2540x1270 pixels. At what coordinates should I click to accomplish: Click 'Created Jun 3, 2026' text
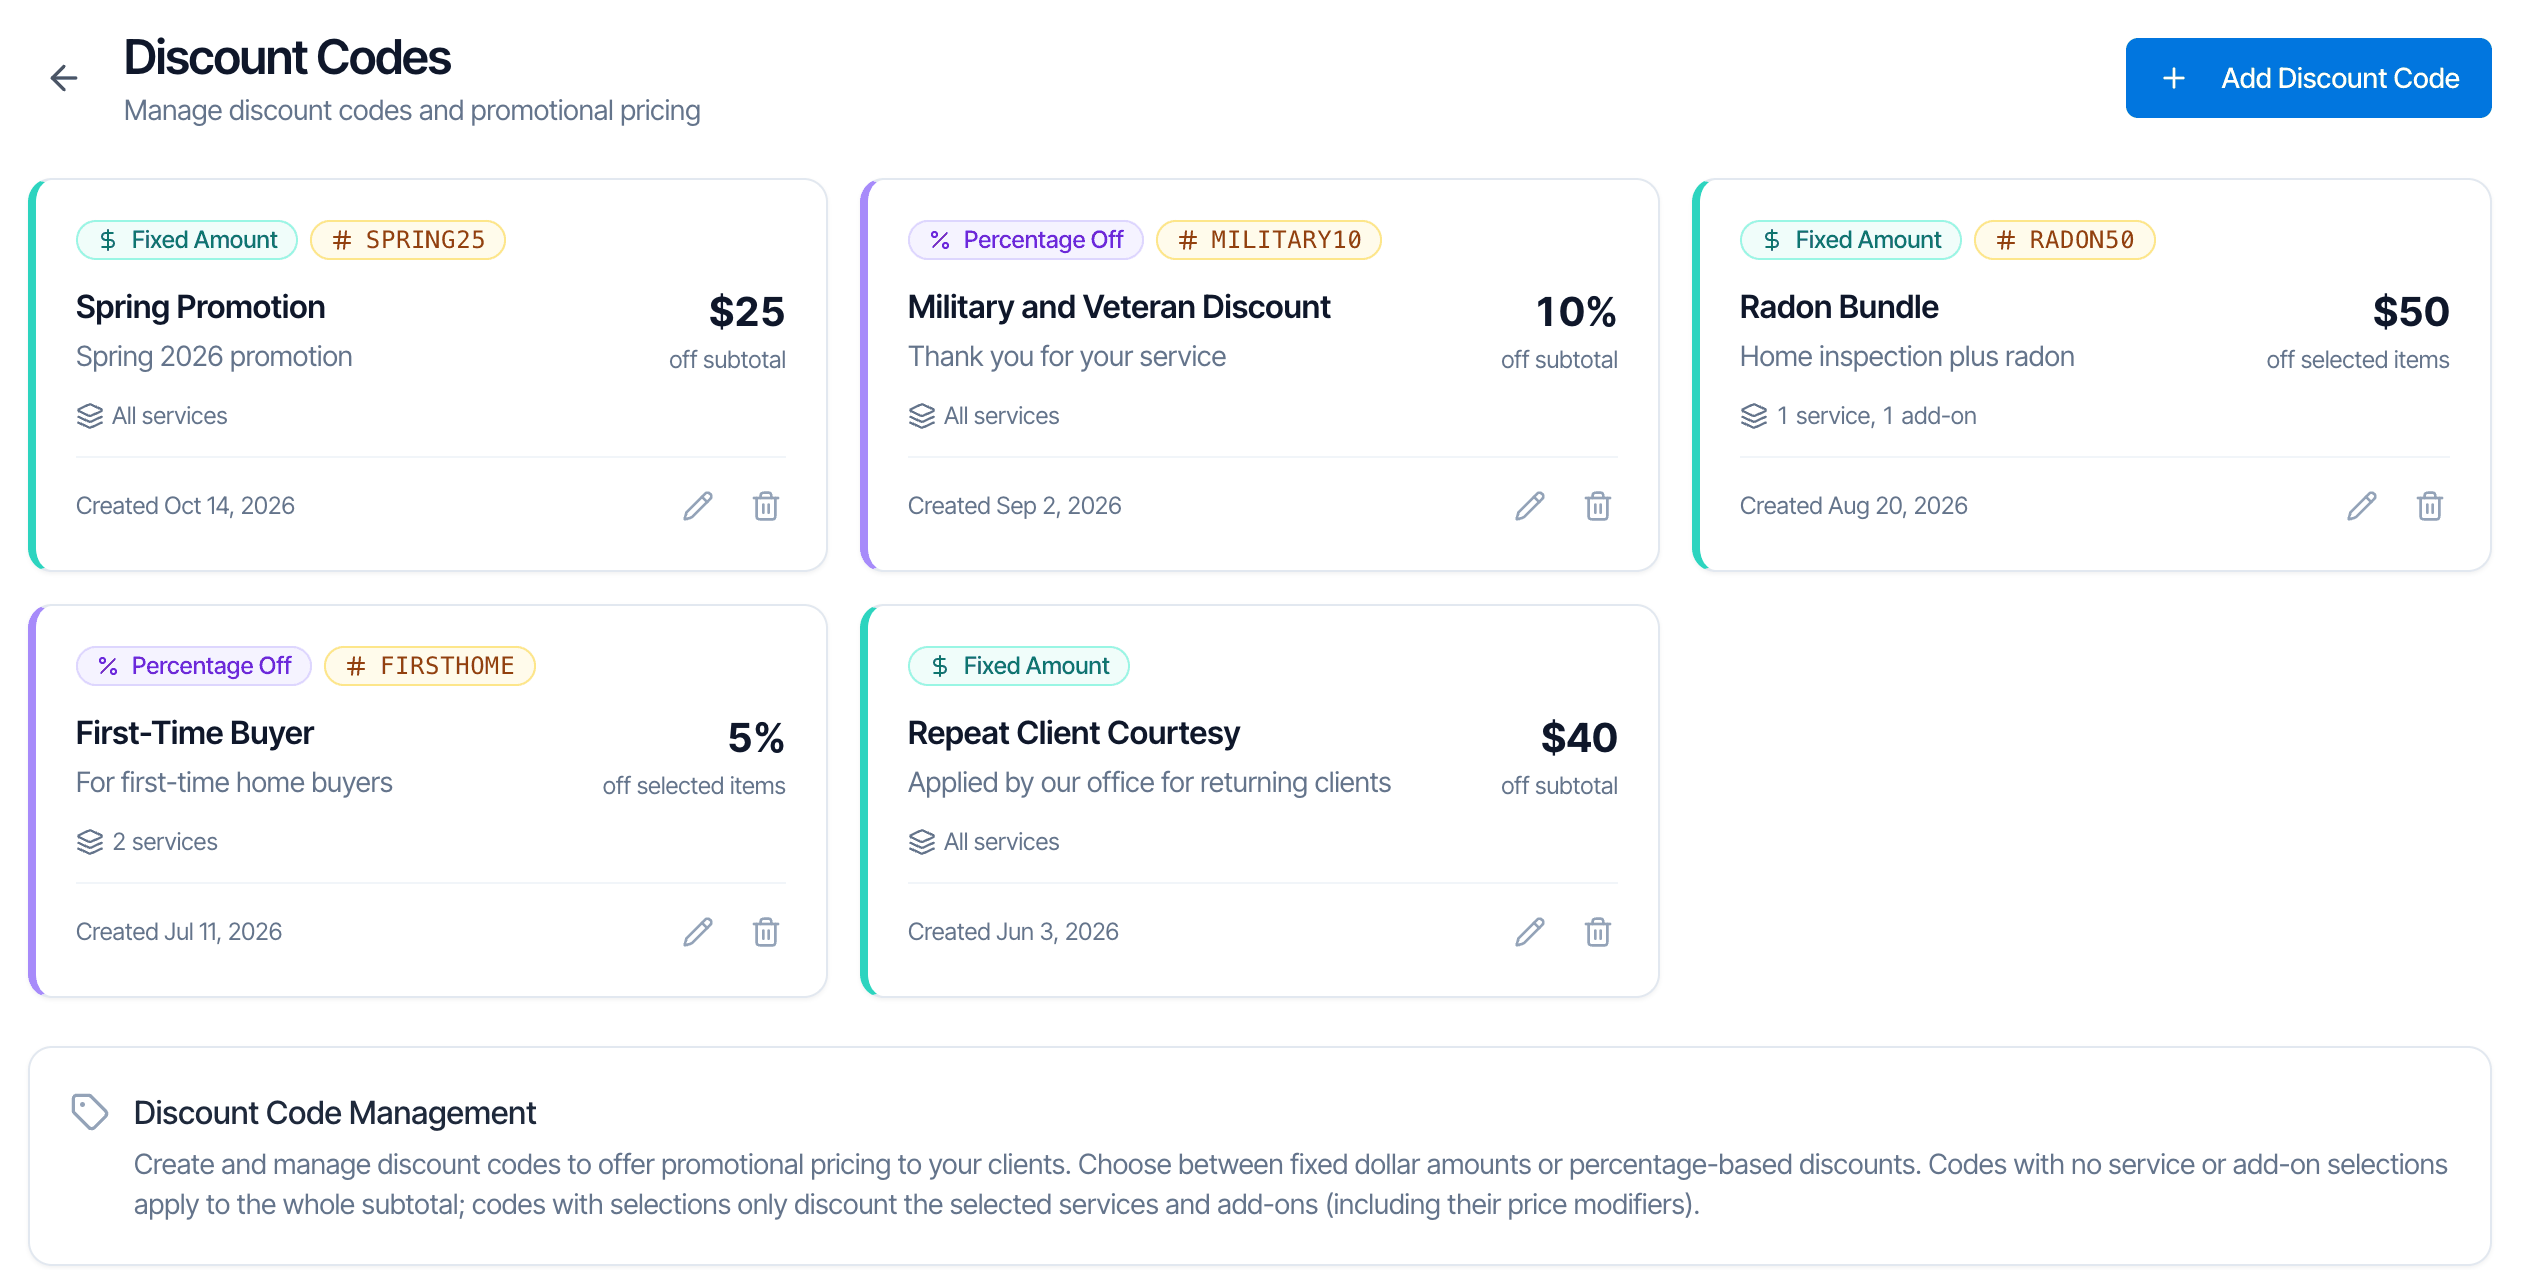pyautogui.click(x=1013, y=932)
